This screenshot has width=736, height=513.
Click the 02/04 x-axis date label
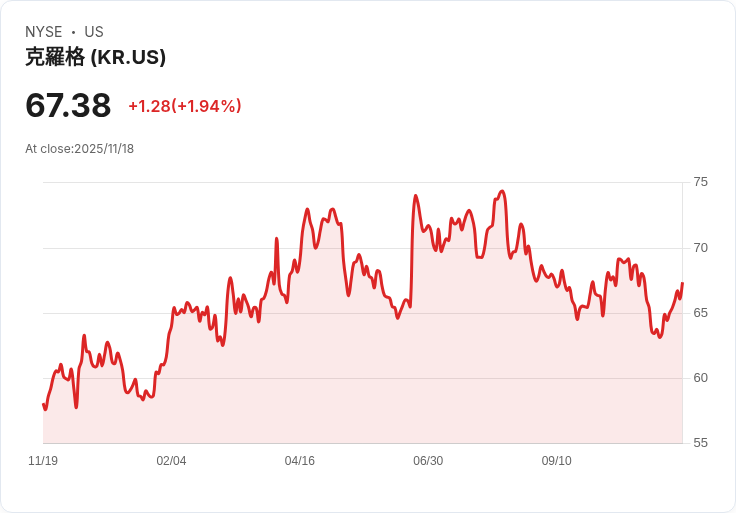coord(171,461)
